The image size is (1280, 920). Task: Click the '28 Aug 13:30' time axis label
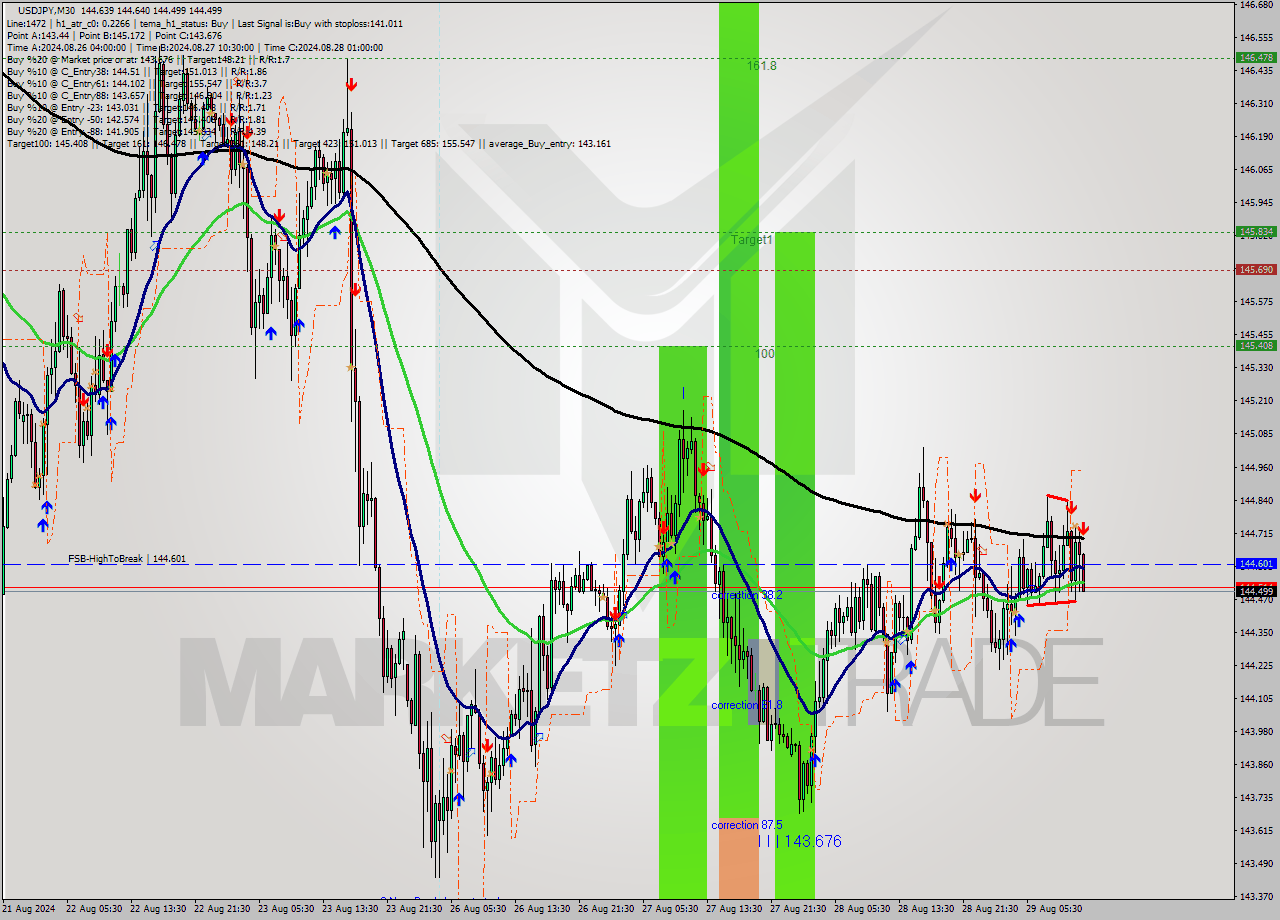click(926, 909)
